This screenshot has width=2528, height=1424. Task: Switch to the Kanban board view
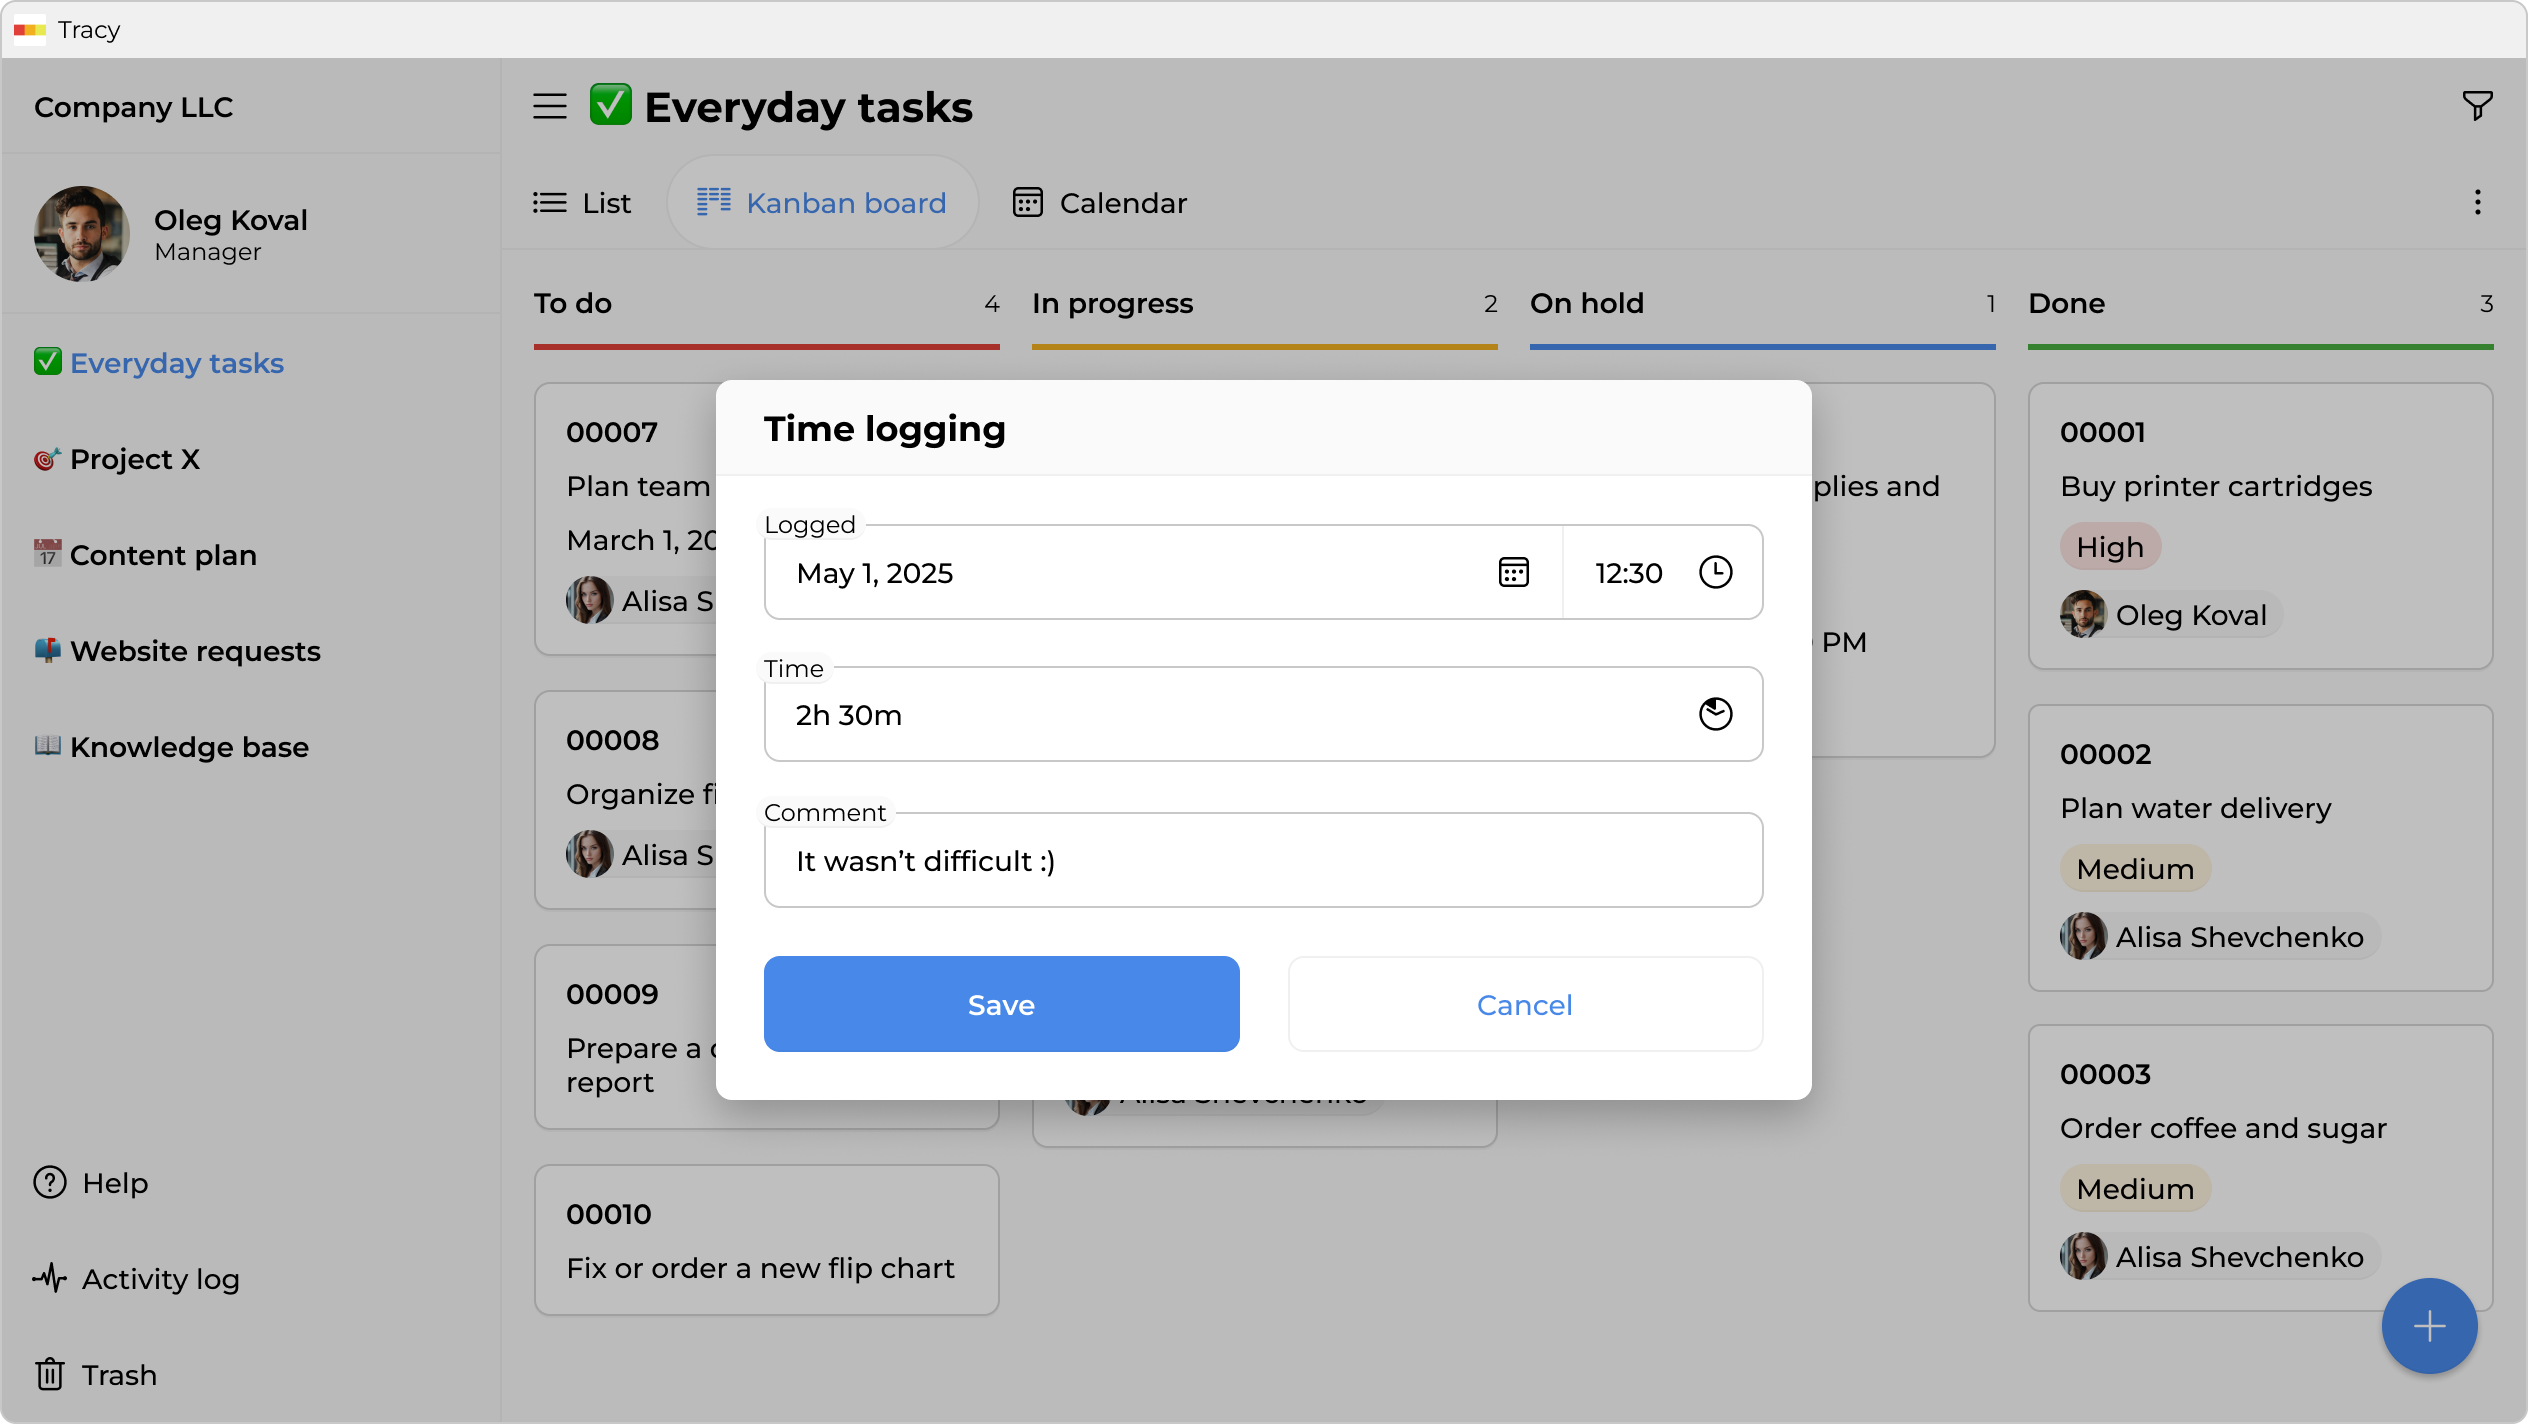coord(822,202)
